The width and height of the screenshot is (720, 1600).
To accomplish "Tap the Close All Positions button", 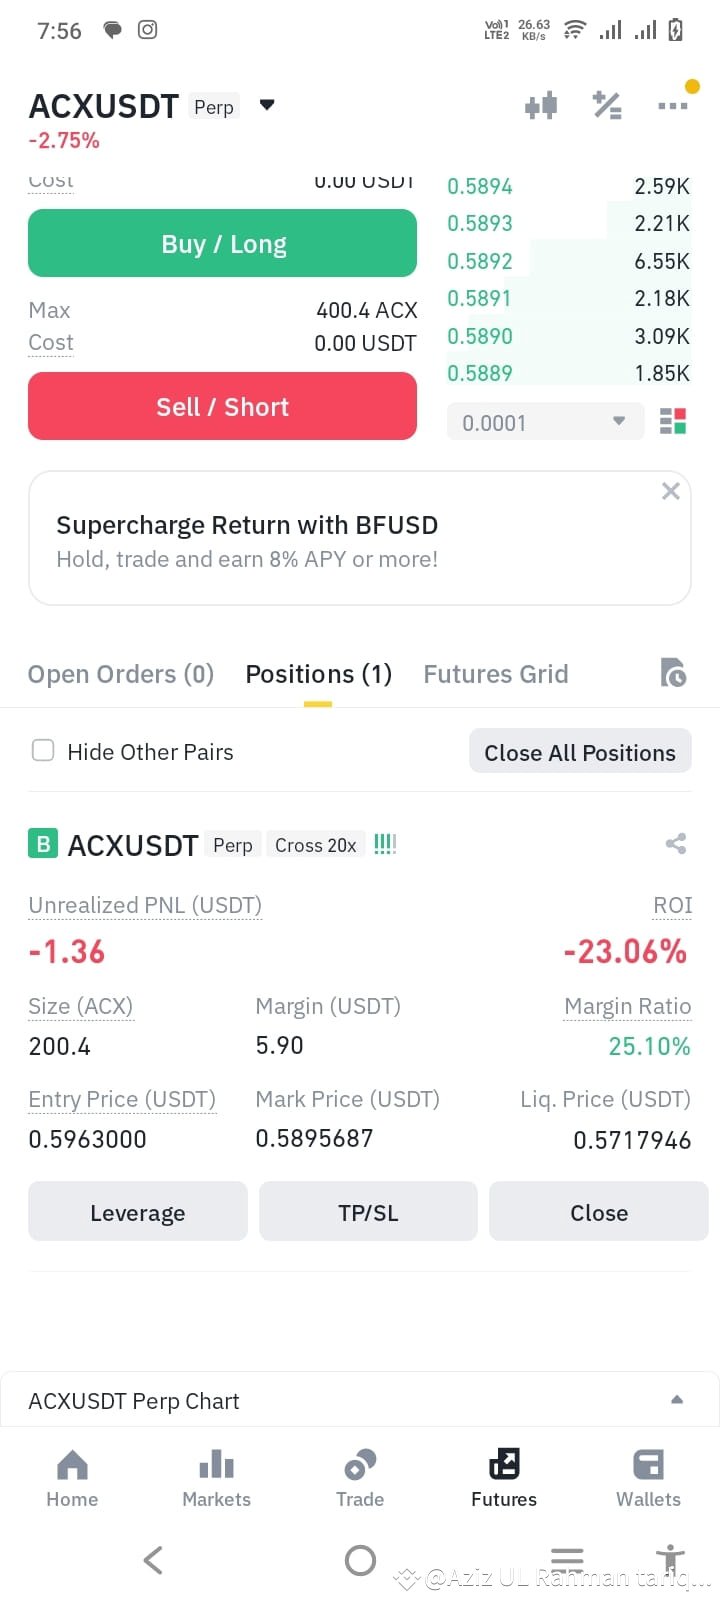I will pos(580,752).
